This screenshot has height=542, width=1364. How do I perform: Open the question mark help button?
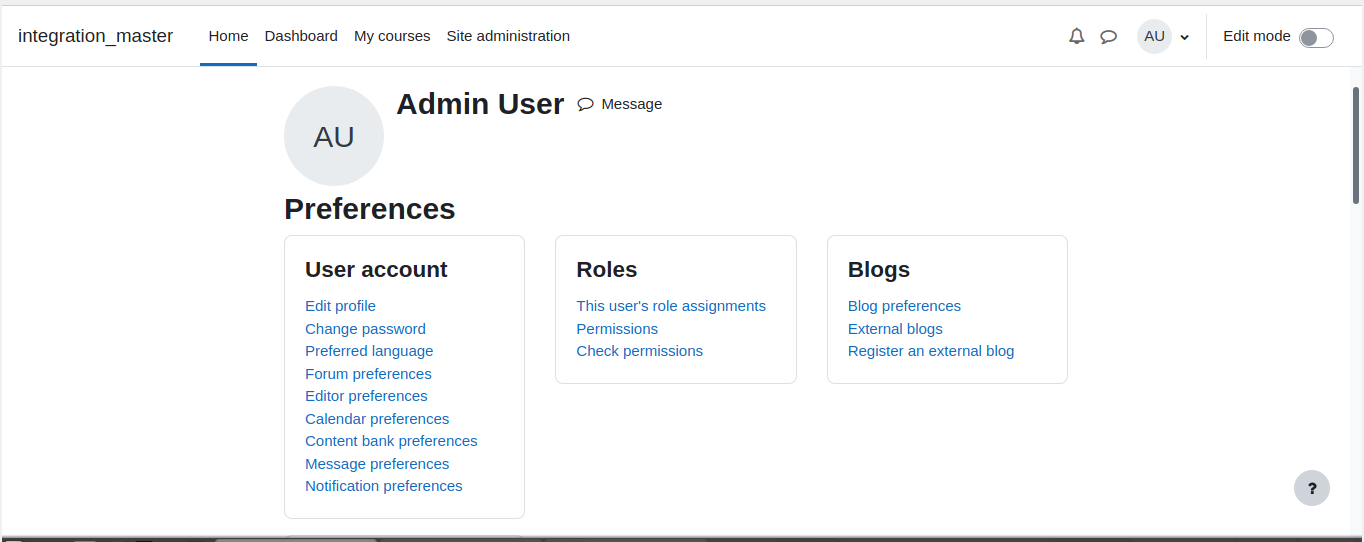tap(1312, 488)
